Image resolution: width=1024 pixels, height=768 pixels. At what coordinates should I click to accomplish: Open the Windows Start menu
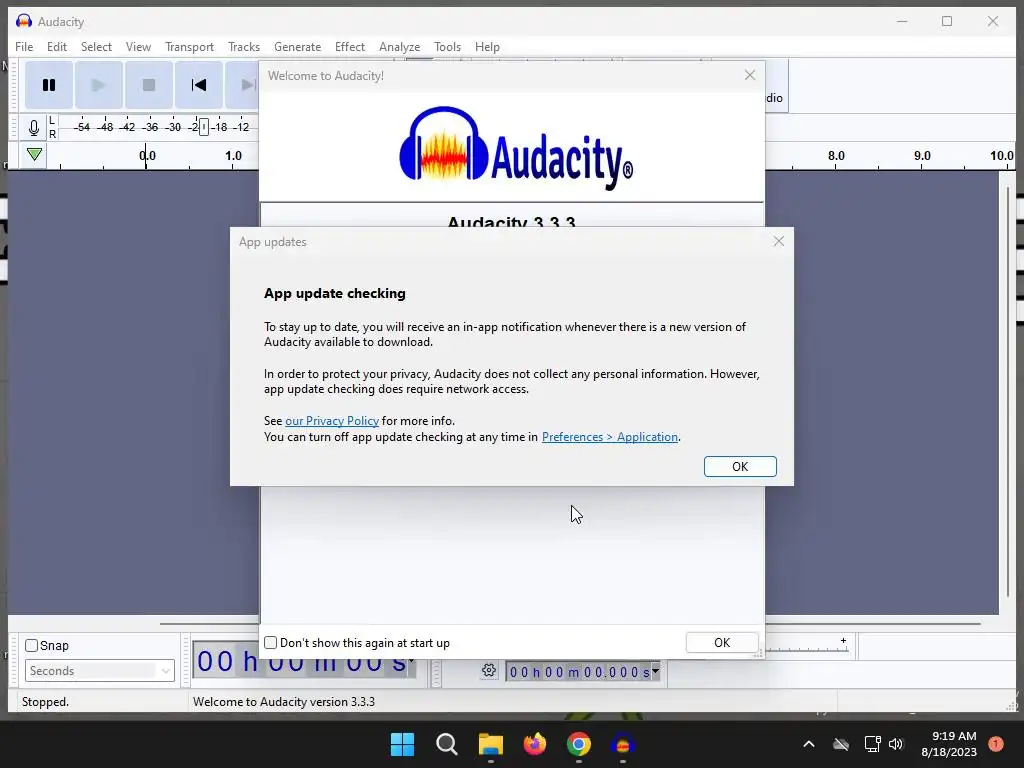pyautogui.click(x=402, y=744)
